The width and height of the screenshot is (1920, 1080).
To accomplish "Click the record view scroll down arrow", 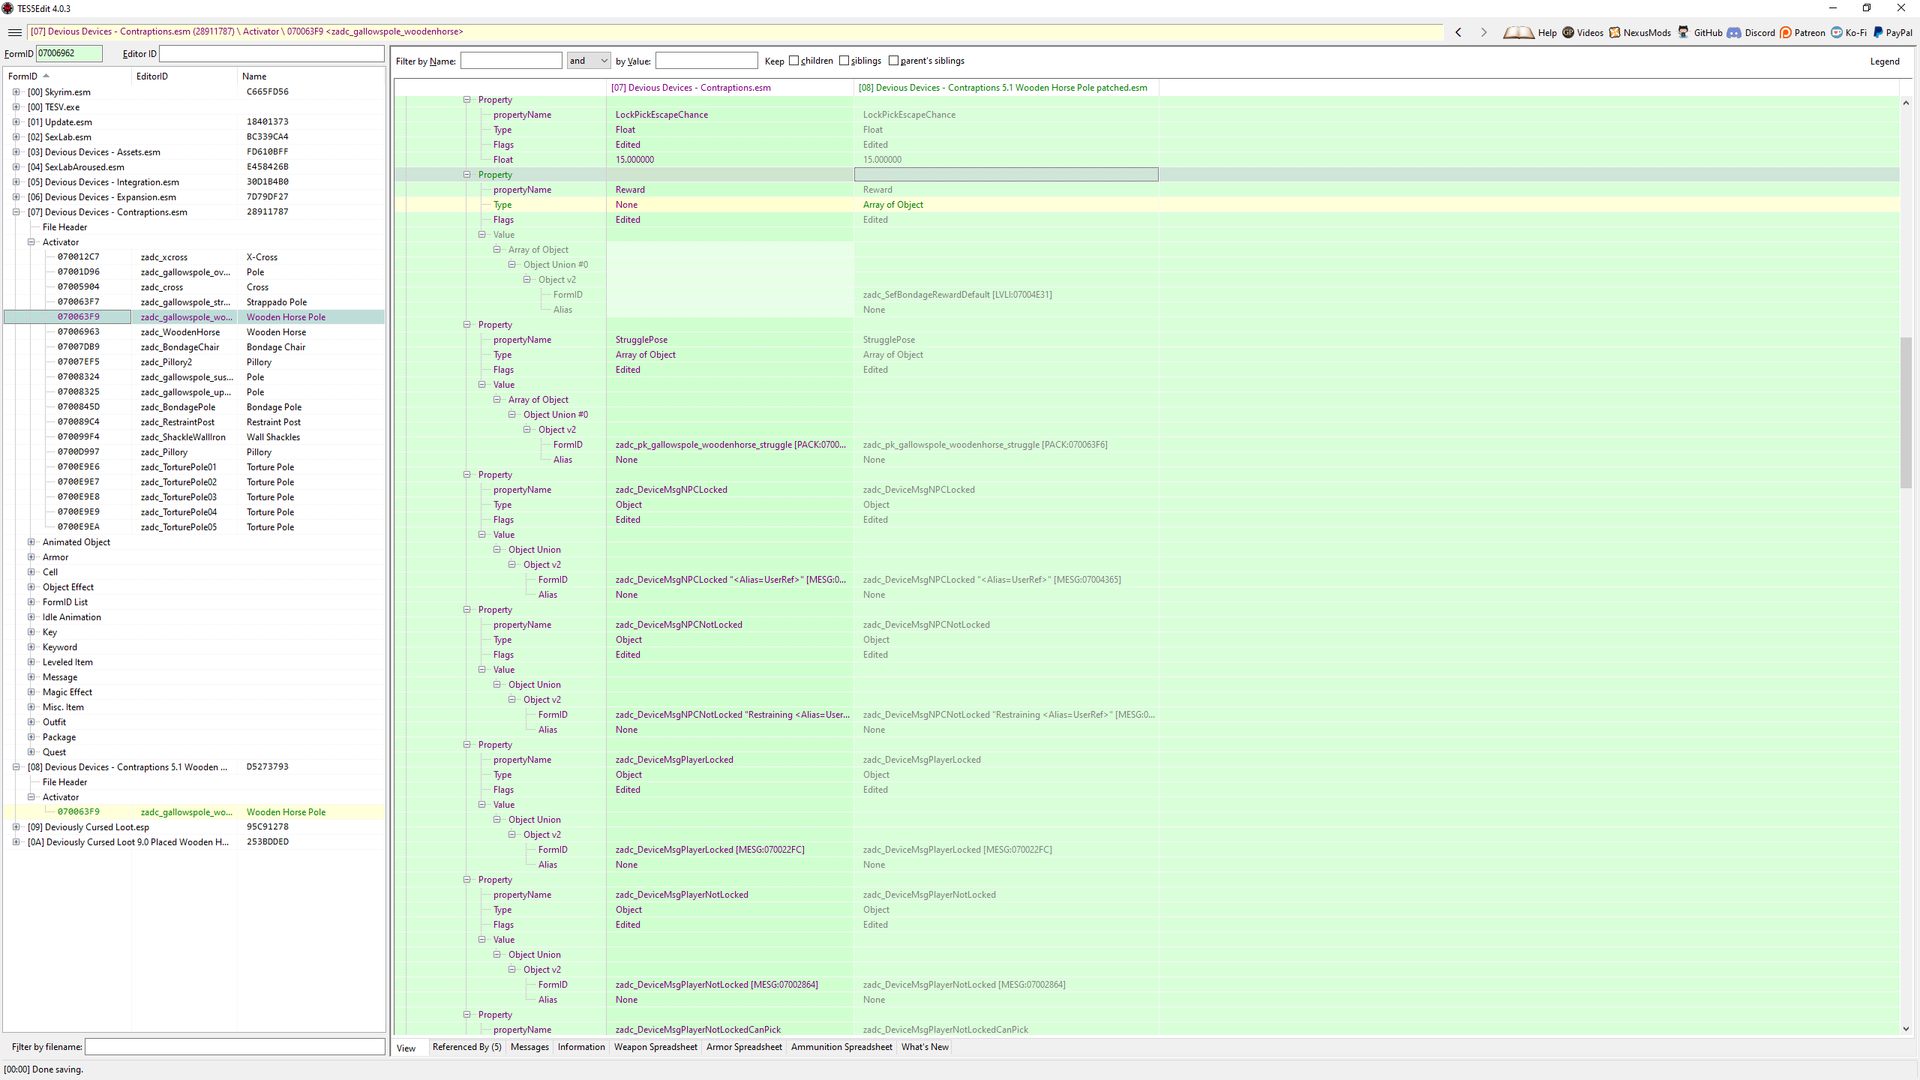I will 1905,1028.
